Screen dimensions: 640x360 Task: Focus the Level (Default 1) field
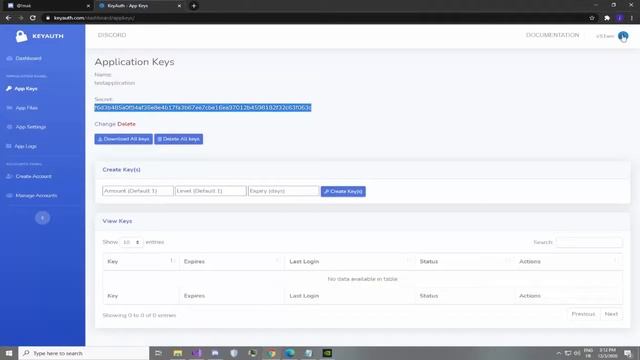(x=211, y=191)
